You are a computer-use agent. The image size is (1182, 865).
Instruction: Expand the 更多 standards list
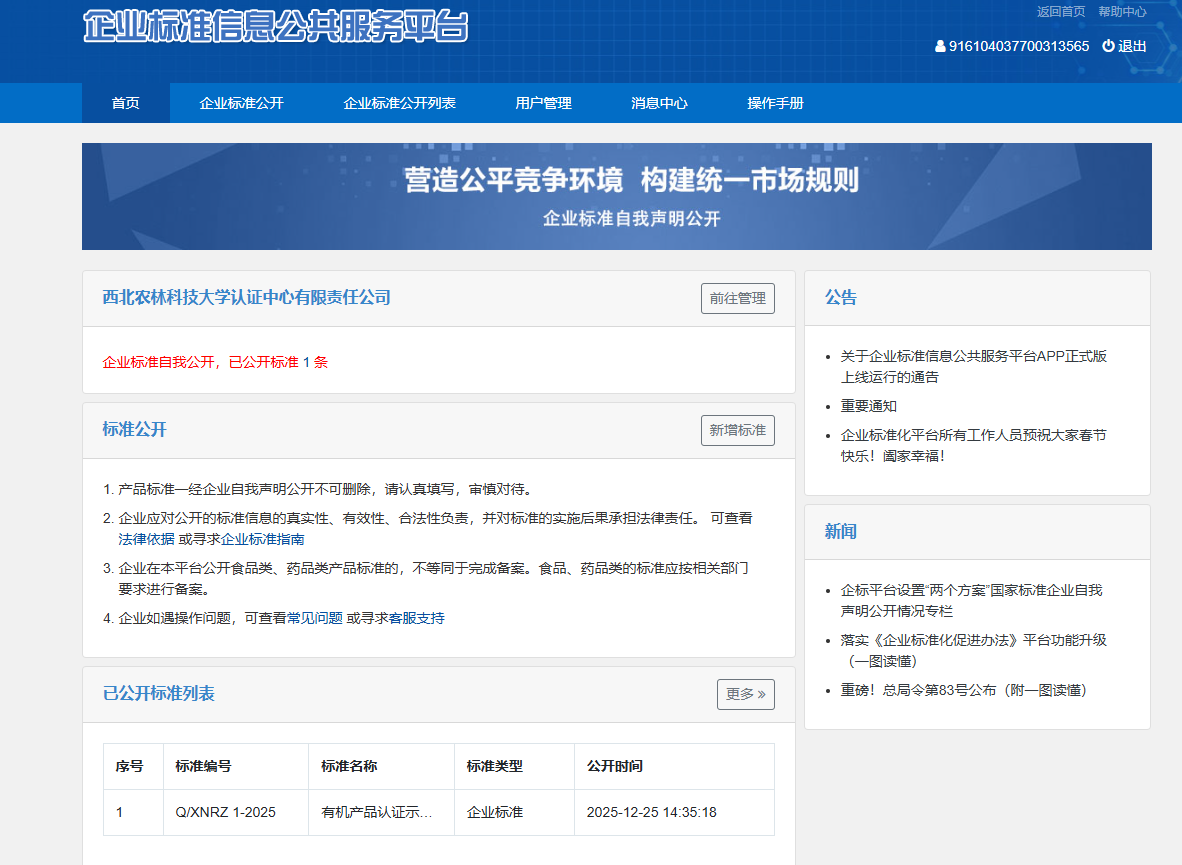[745, 694]
